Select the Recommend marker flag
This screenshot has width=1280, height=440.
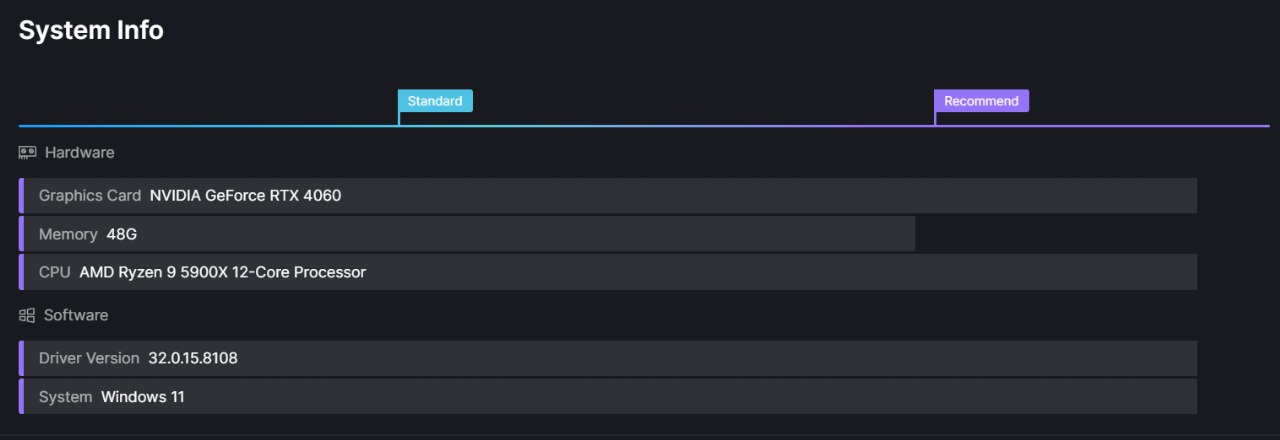coord(981,101)
